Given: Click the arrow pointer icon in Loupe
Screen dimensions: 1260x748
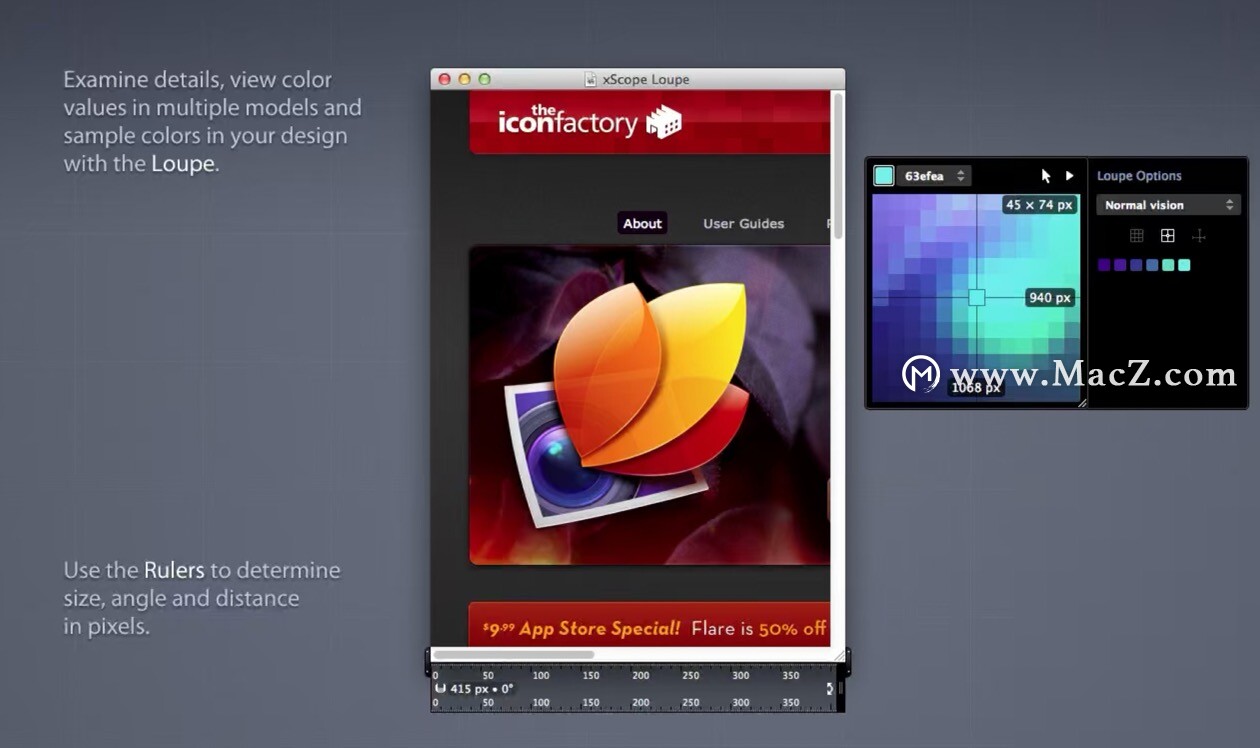Looking at the screenshot, I should [1046, 176].
